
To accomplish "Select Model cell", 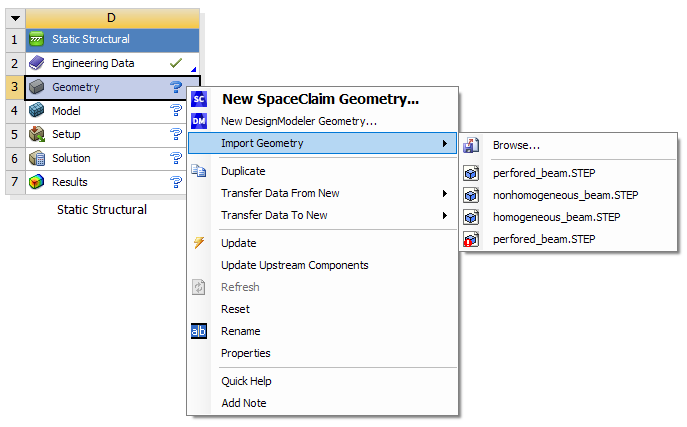I will pos(106,110).
